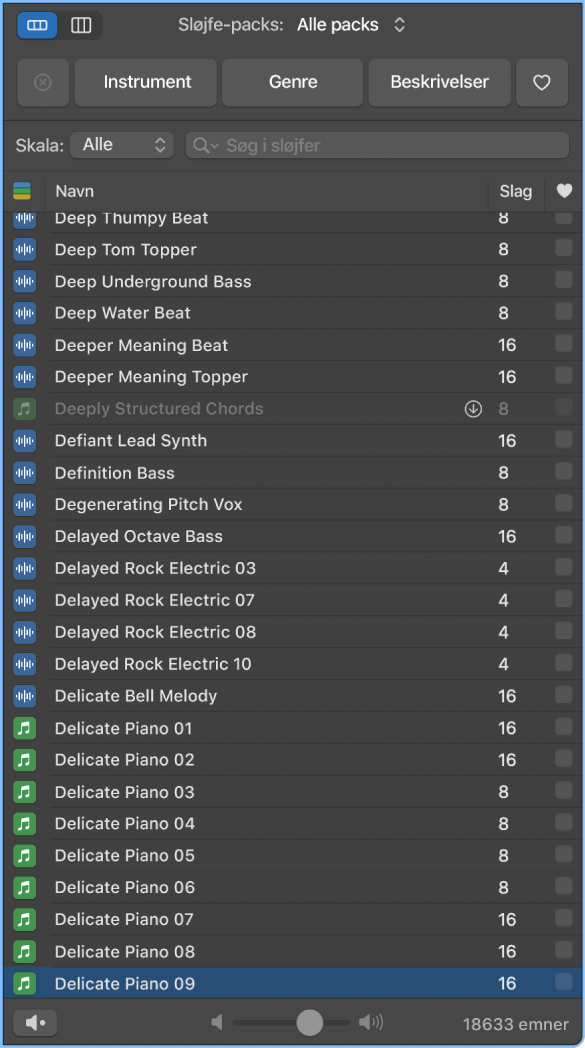Switch to button view layout icon
The height and width of the screenshot is (1048, 585).
[x=37, y=25]
